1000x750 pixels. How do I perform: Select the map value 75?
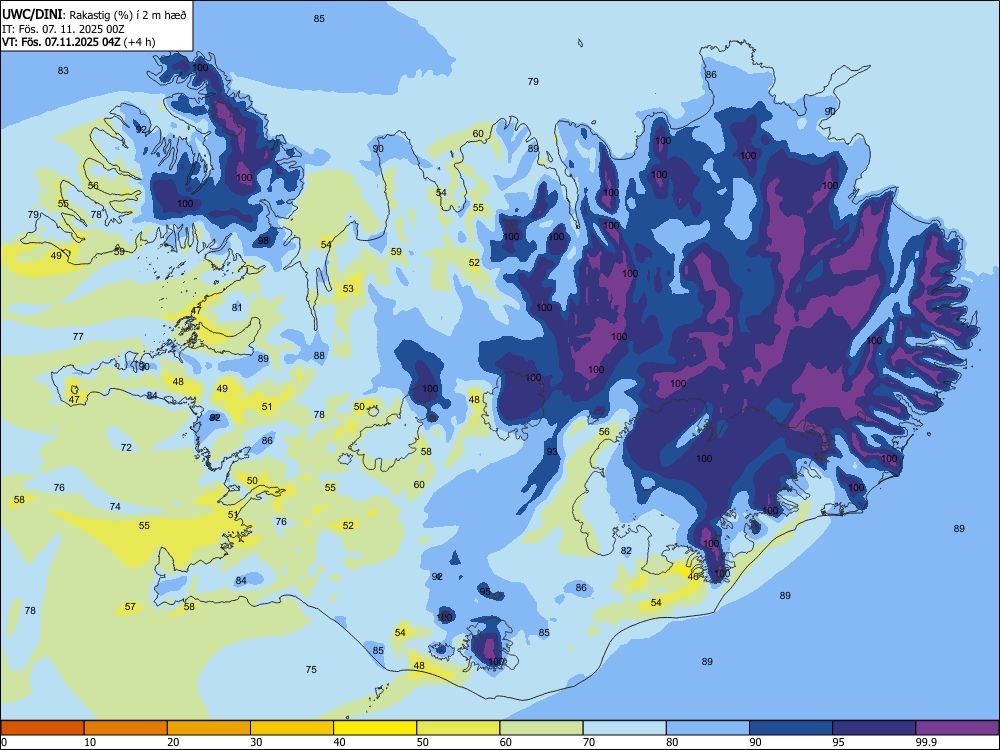point(311,670)
